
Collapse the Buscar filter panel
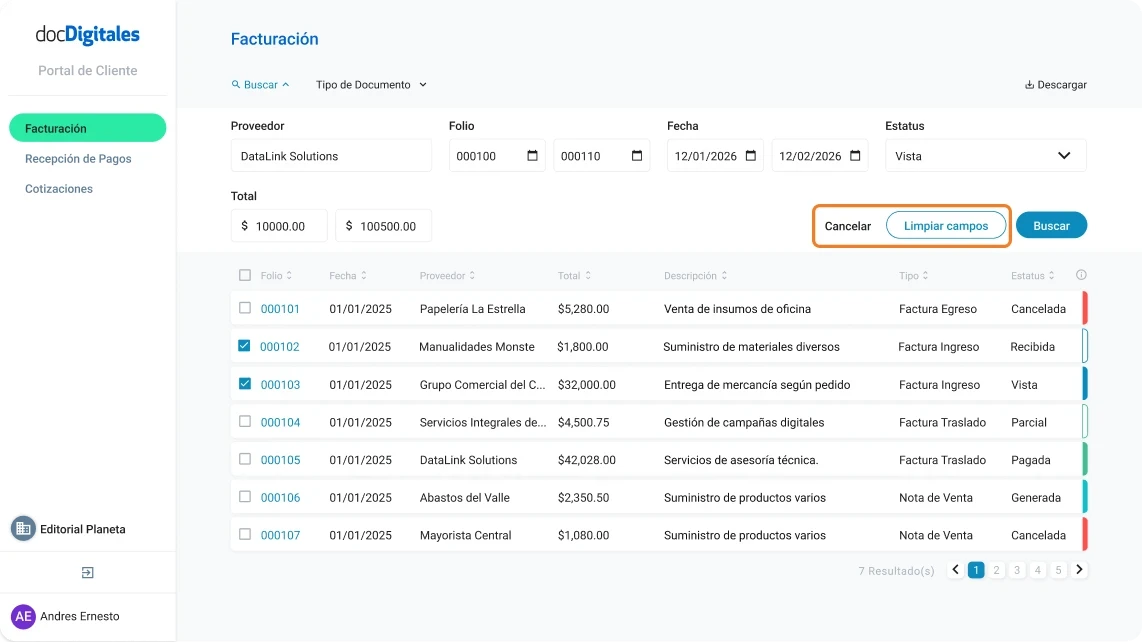pos(284,84)
